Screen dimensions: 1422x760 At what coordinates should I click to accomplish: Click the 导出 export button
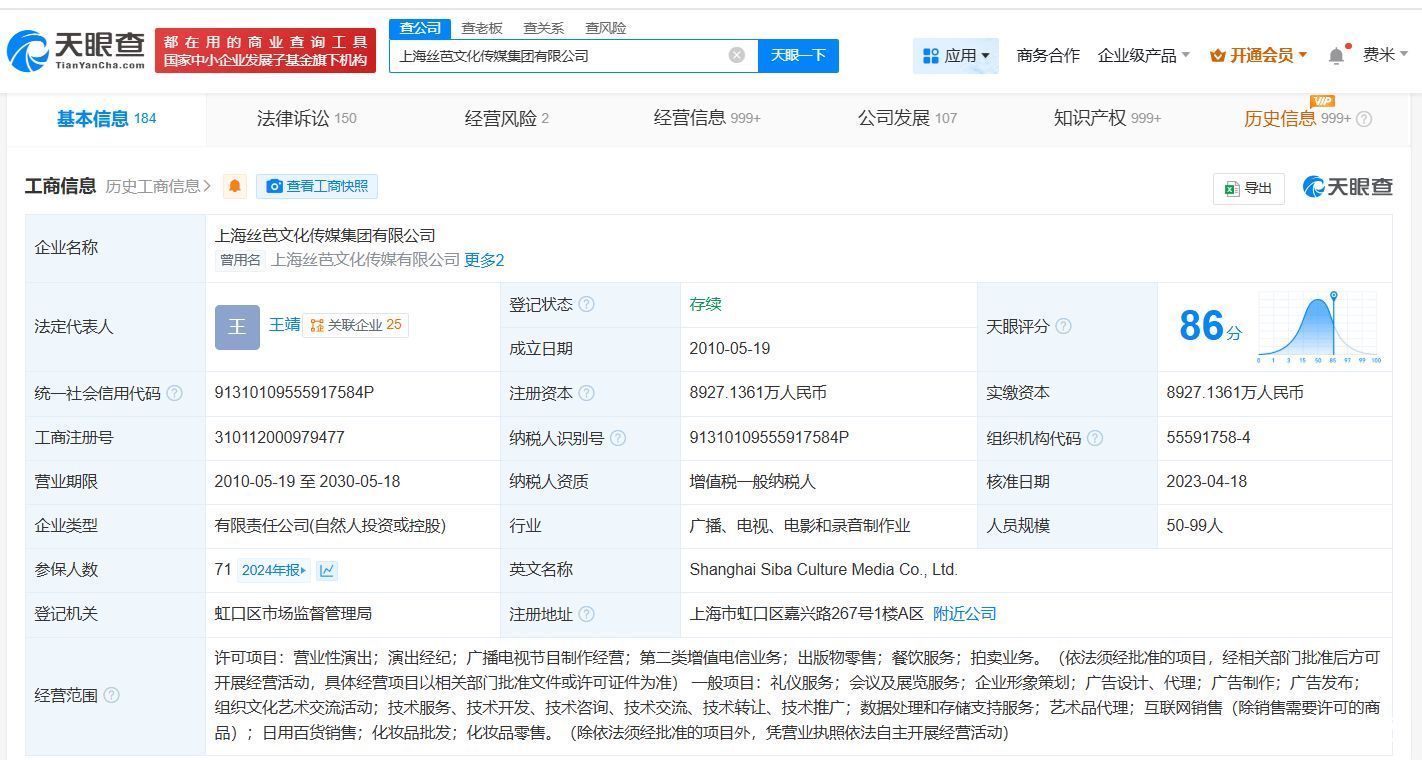(1248, 188)
